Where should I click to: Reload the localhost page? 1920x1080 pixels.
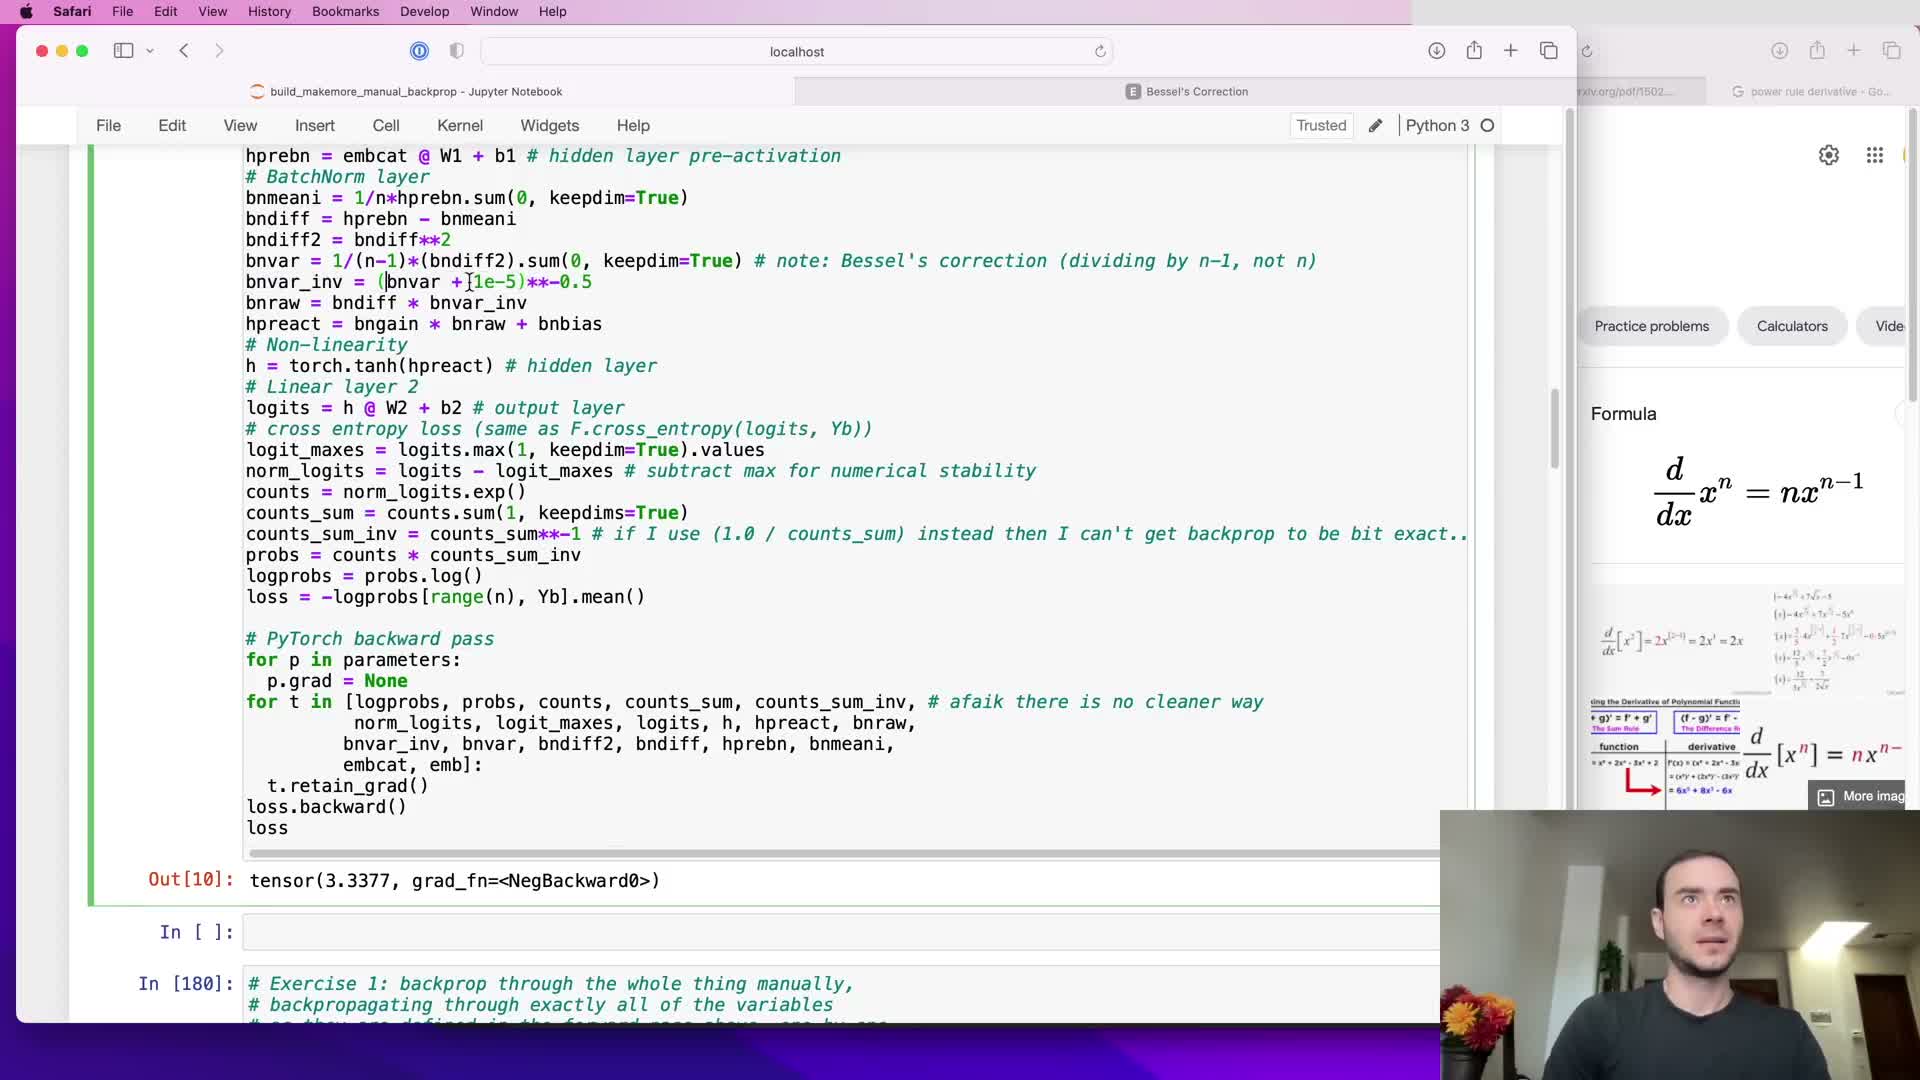[x=1100, y=51]
